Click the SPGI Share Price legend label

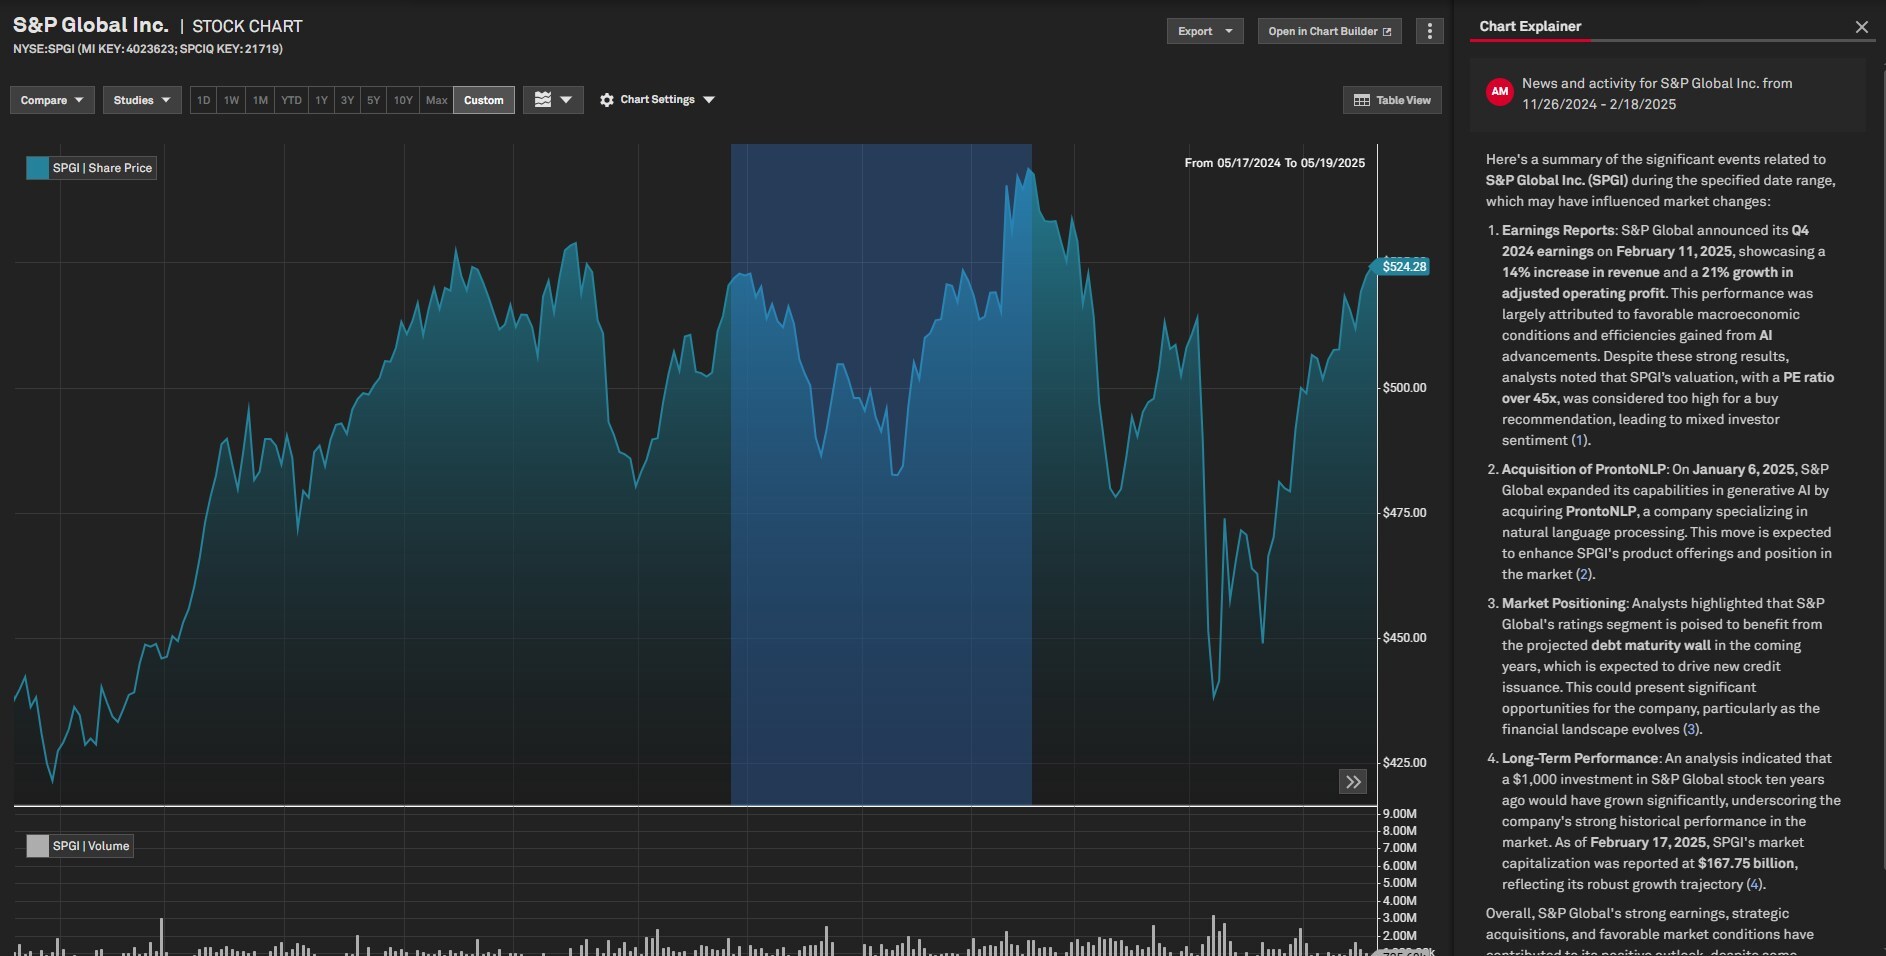tap(103, 168)
